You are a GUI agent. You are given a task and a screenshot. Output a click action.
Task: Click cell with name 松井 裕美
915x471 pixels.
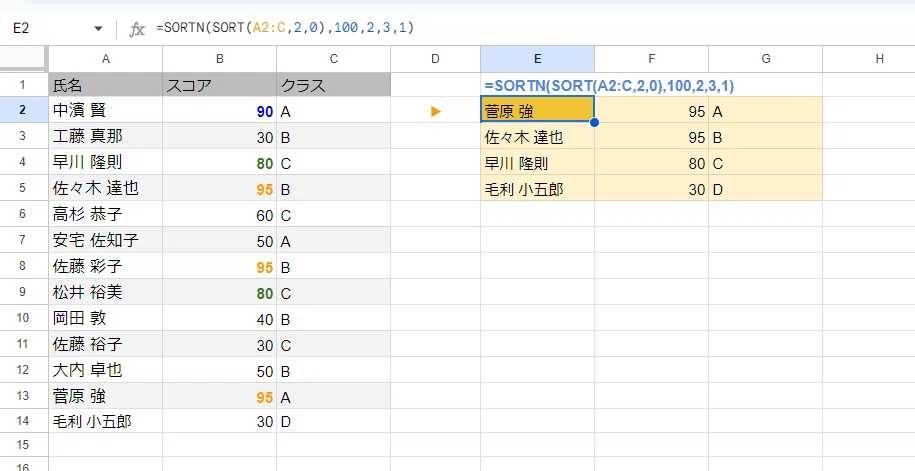pos(106,292)
